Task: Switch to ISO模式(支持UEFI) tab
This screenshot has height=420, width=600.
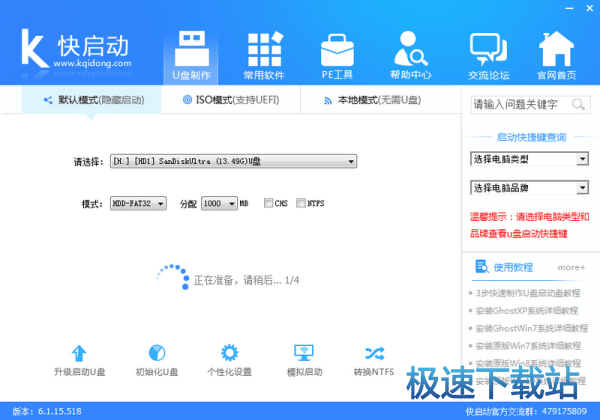Action: (x=231, y=100)
